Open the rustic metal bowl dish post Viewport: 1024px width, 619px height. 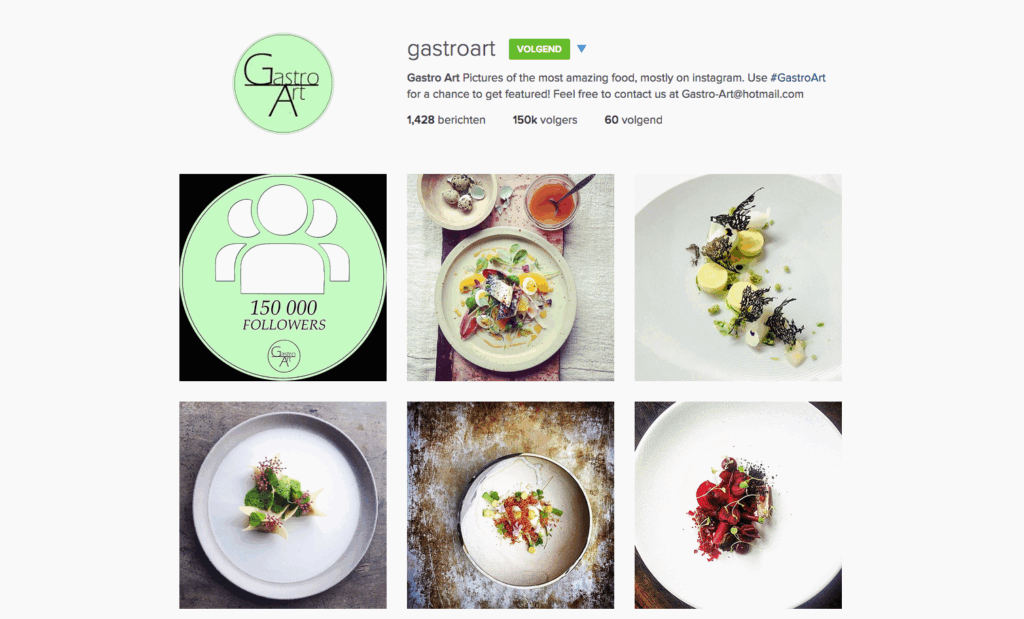(x=510, y=505)
